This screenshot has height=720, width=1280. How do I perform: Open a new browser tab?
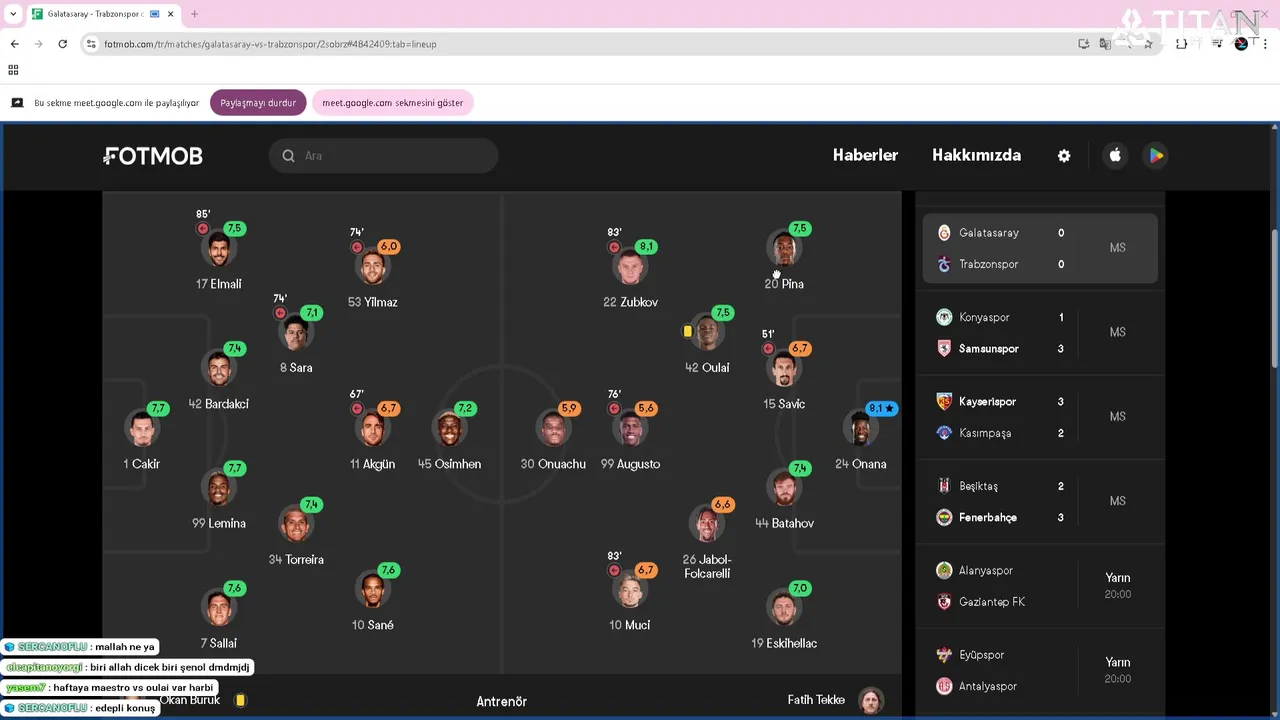194,14
